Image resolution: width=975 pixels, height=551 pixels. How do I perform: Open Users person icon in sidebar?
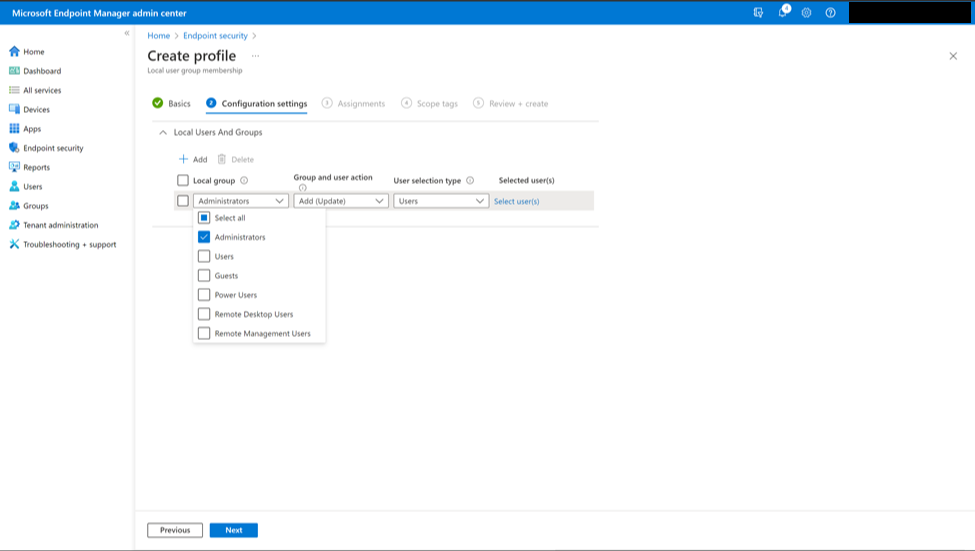[x=14, y=186]
